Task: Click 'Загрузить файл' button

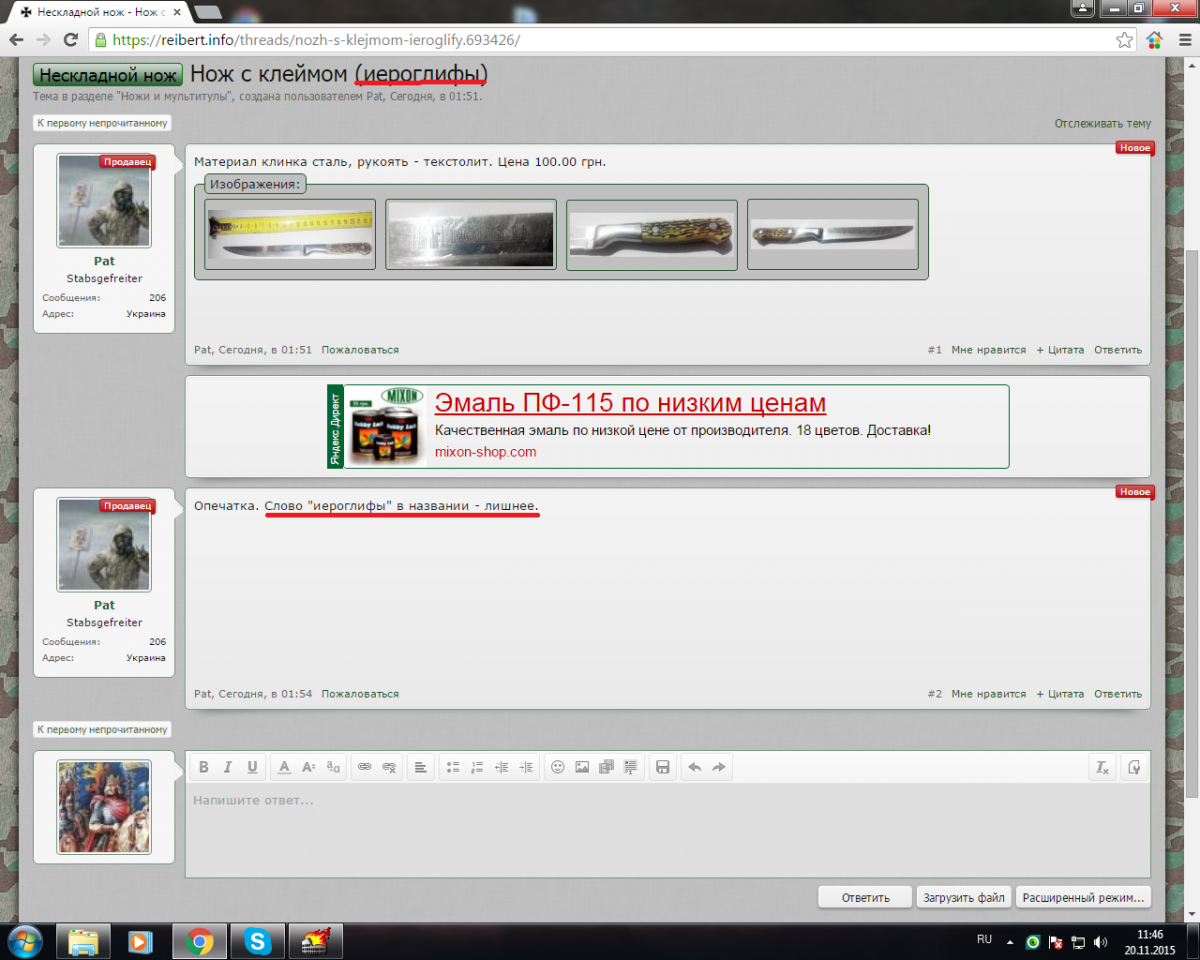Action: tap(964, 897)
